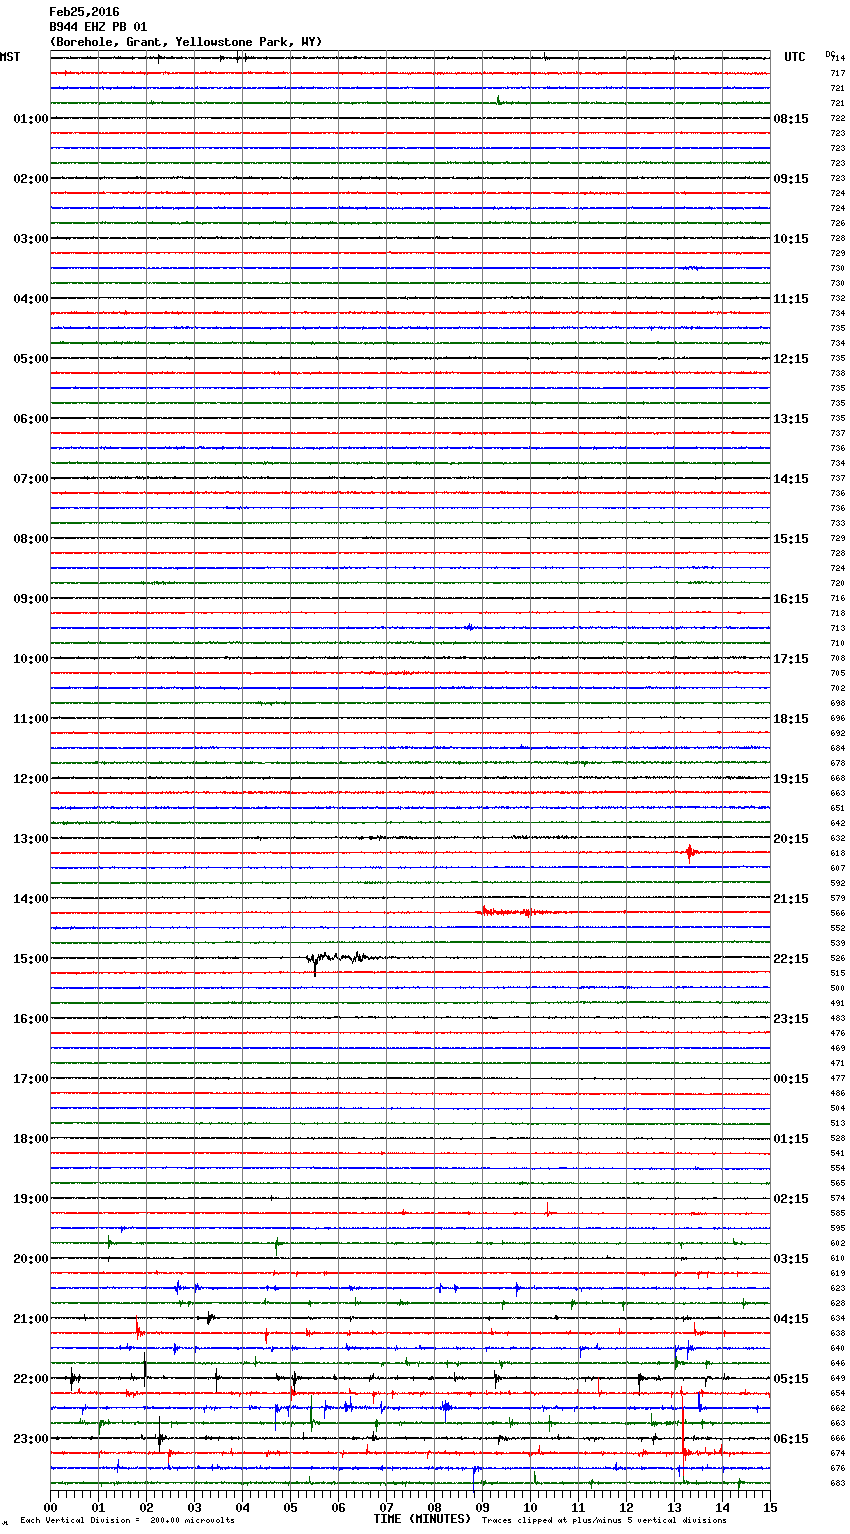Click minute 10 on the time axis
850x1534 pixels.
[x=530, y=1506]
